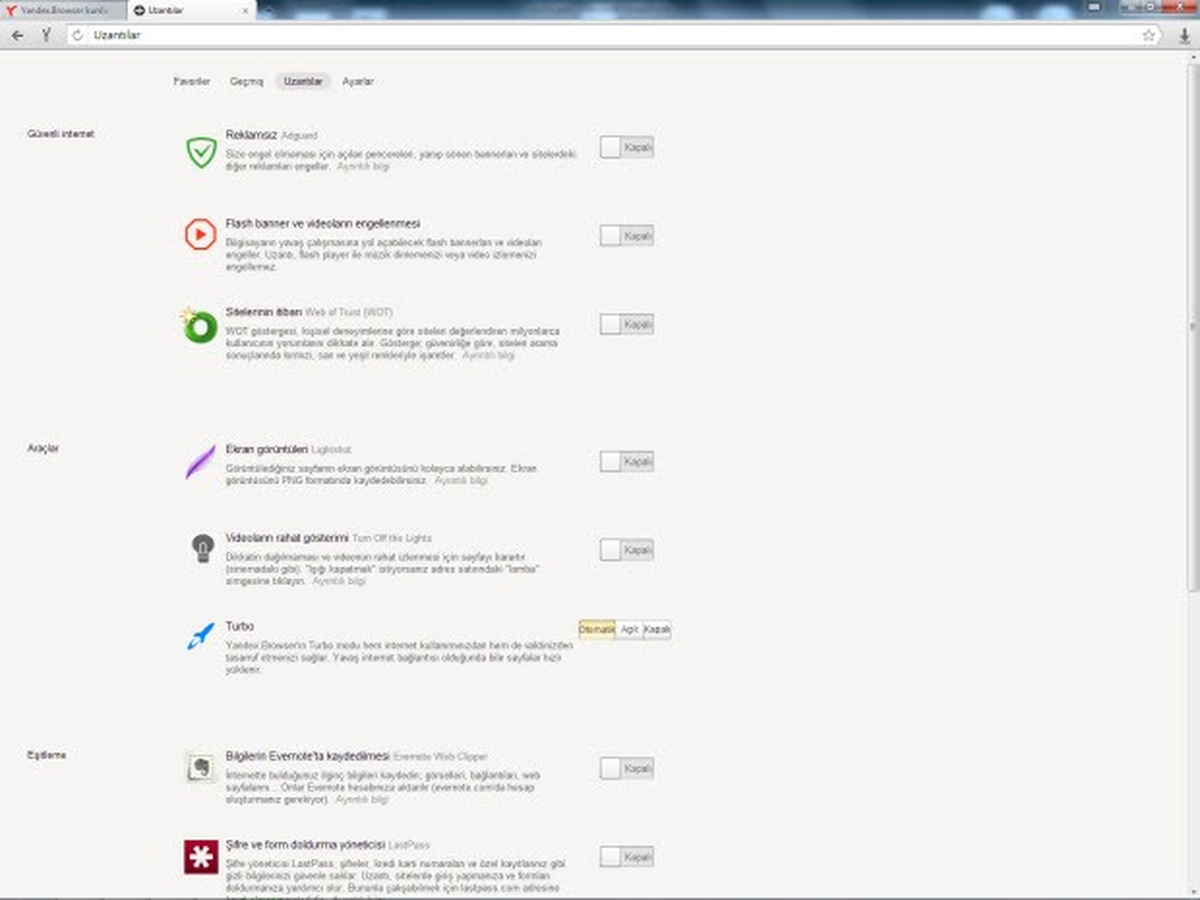This screenshot has width=1200, height=900.
Task: Open downloads with the arrow icon
Action: [1184, 35]
